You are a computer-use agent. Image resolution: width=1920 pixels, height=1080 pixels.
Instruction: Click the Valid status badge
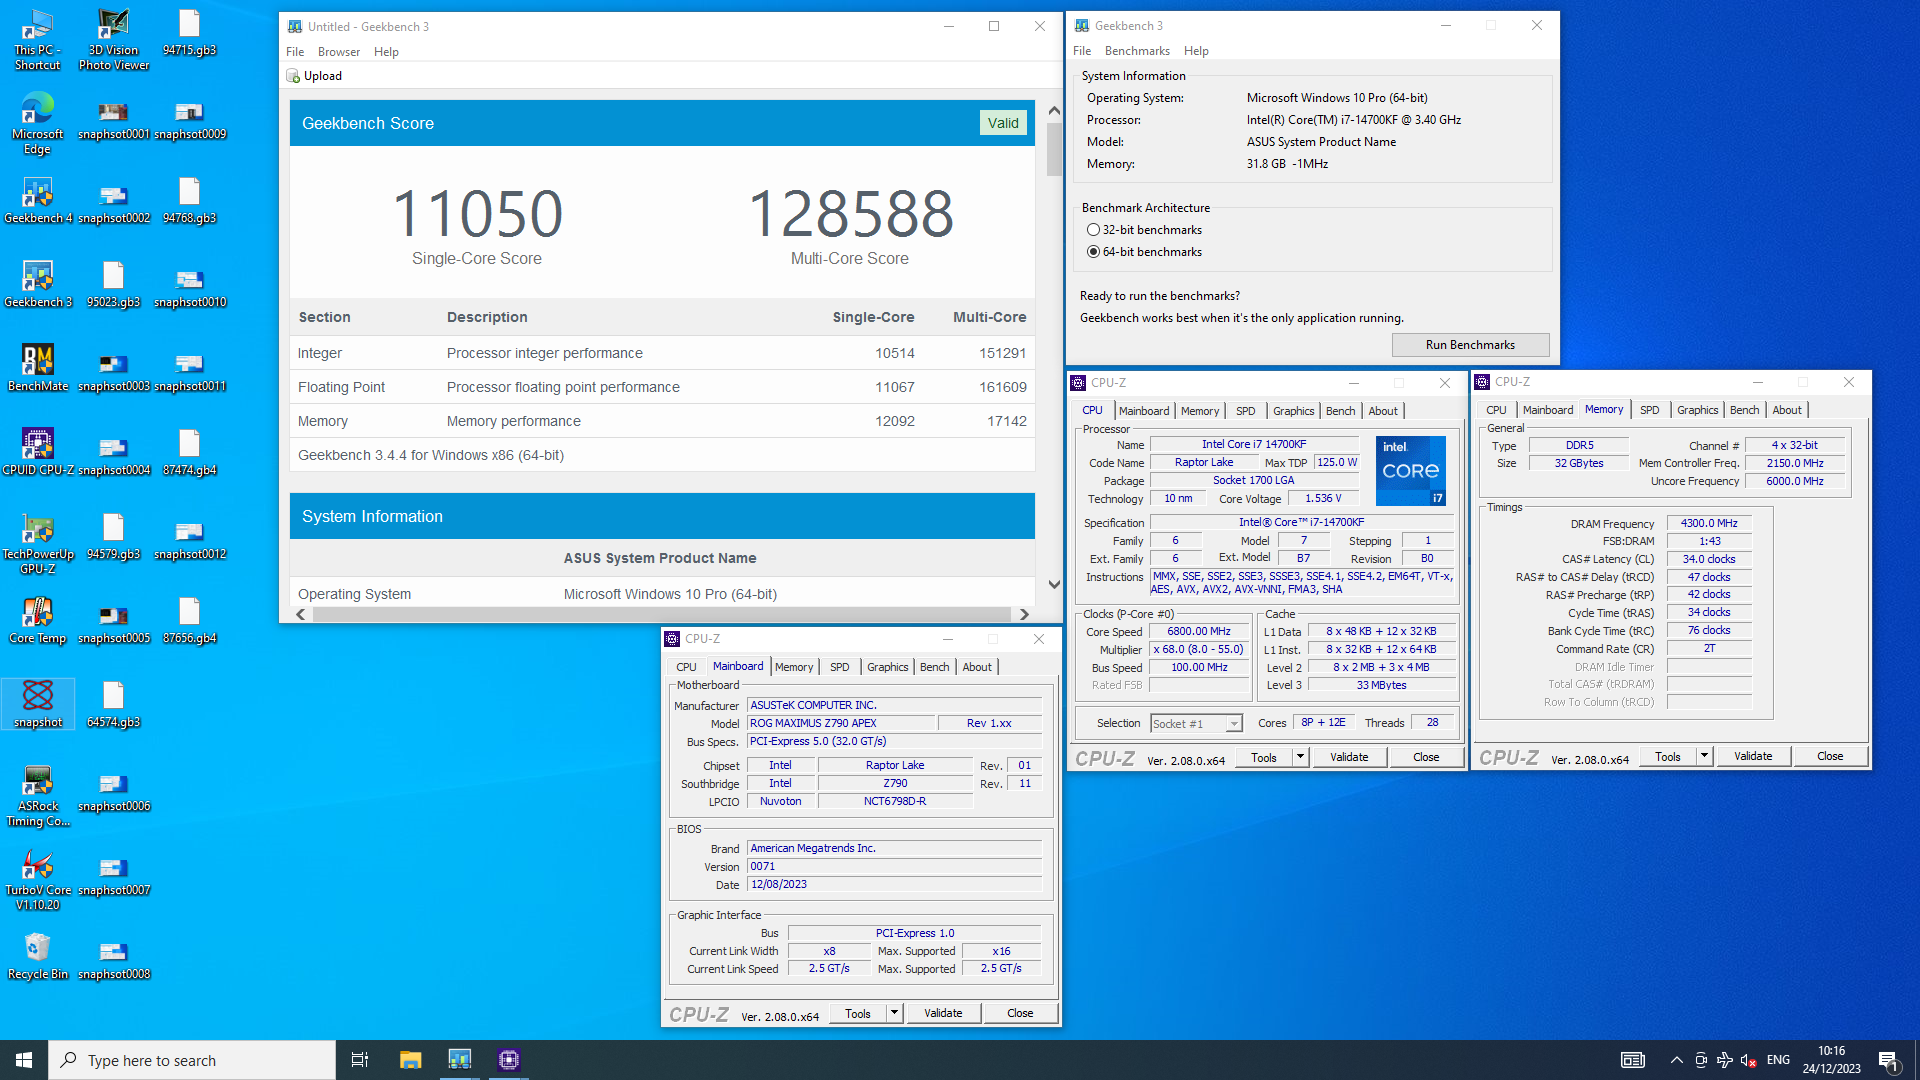(1003, 123)
